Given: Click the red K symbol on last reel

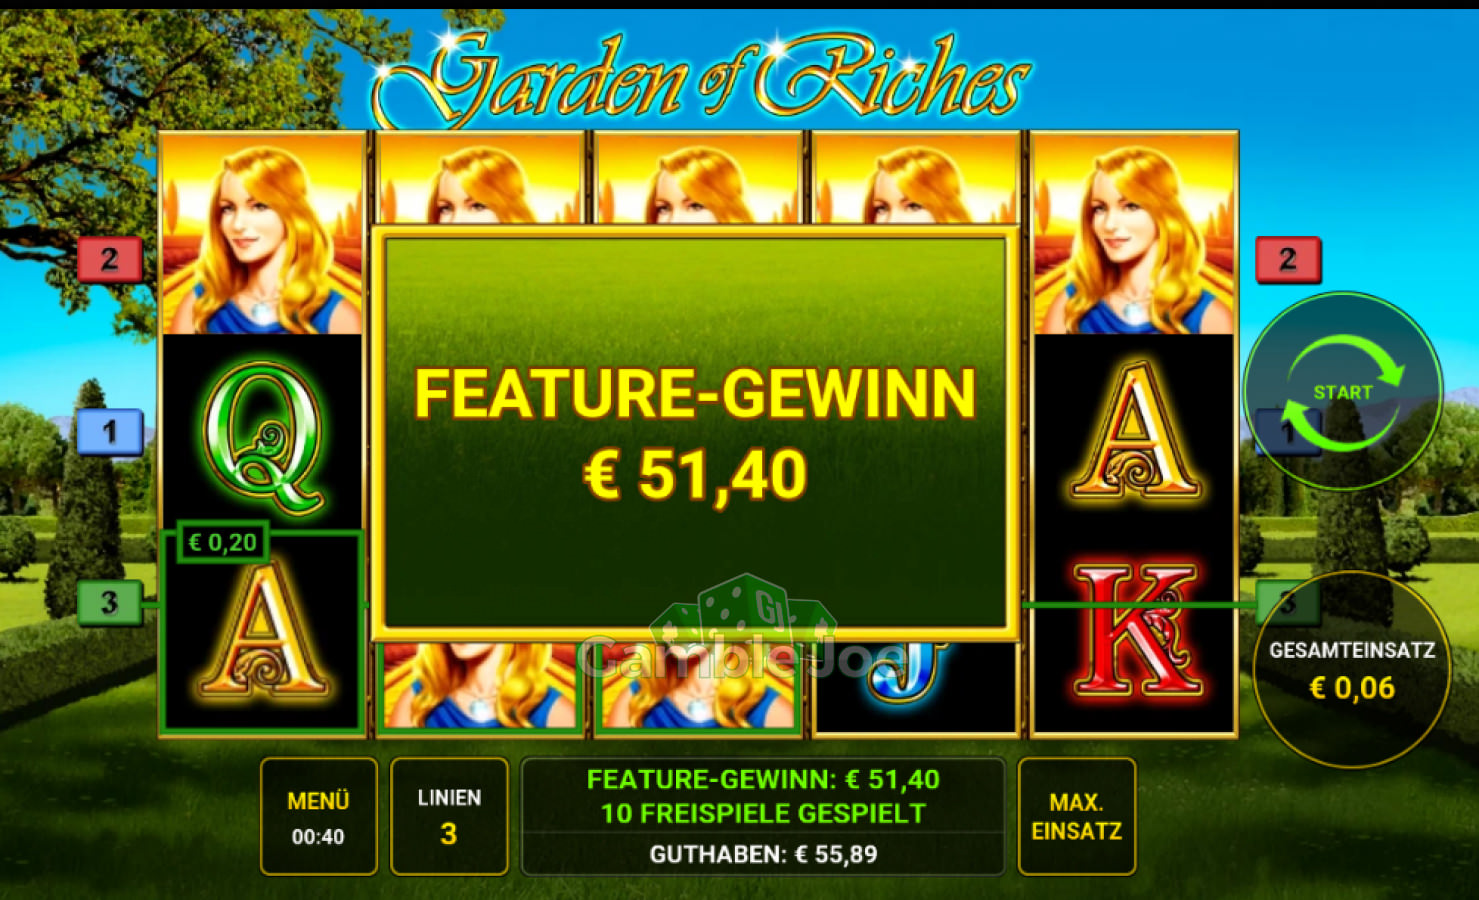Looking at the screenshot, I should point(1134,629).
